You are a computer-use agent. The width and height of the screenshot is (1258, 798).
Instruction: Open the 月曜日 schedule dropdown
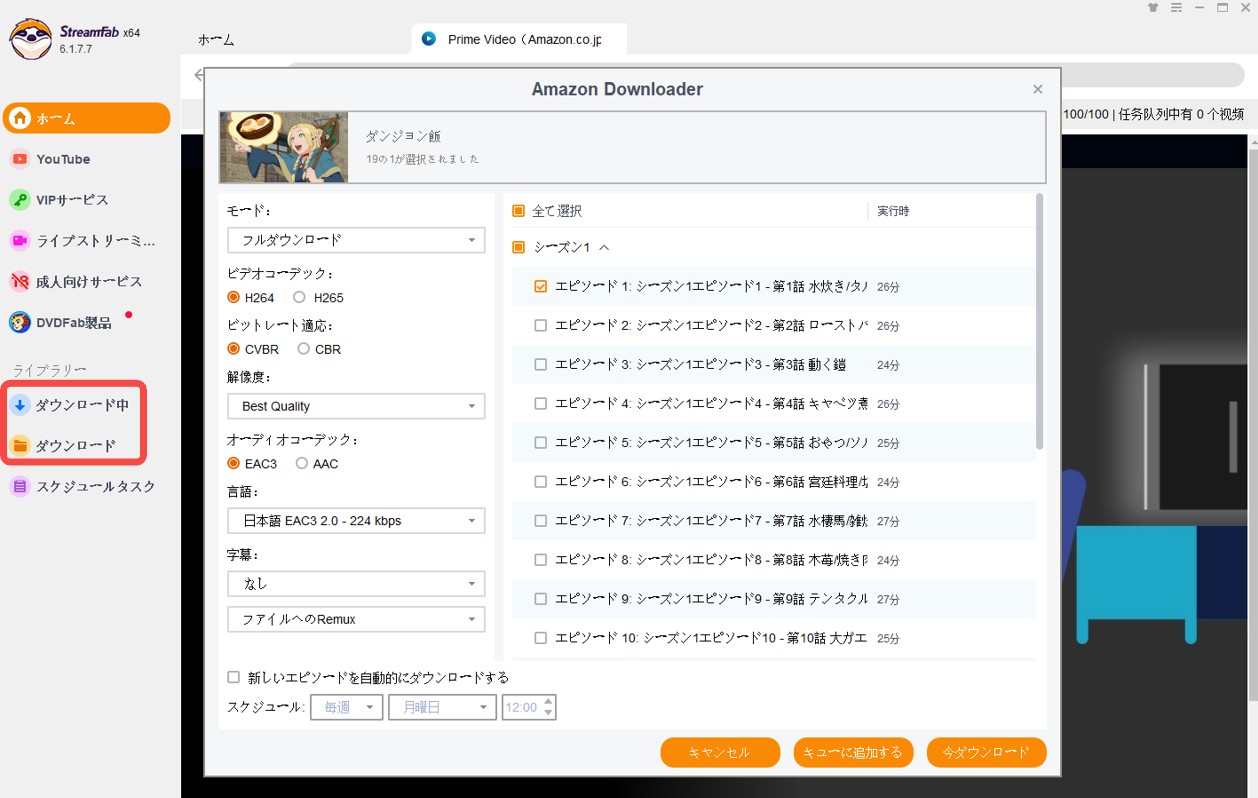pyautogui.click(x=442, y=707)
